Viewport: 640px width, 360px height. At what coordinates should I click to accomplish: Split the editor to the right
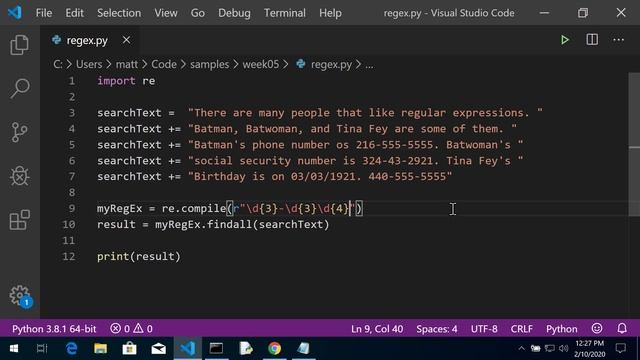(x=592, y=40)
